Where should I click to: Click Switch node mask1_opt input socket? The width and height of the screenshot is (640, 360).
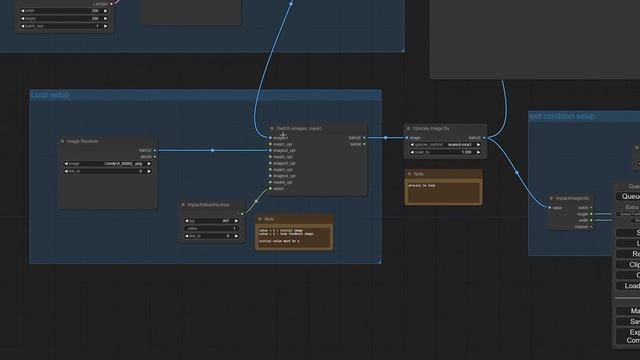[270, 144]
